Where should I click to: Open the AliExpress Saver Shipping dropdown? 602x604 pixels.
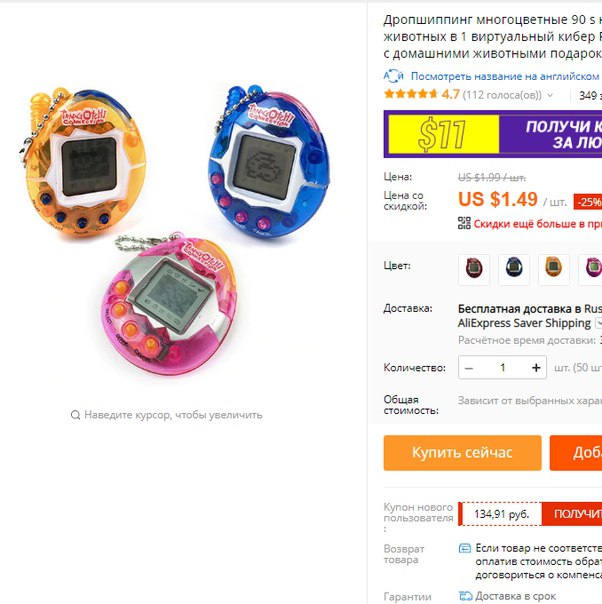pyautogui.click(x=599, y=323)
